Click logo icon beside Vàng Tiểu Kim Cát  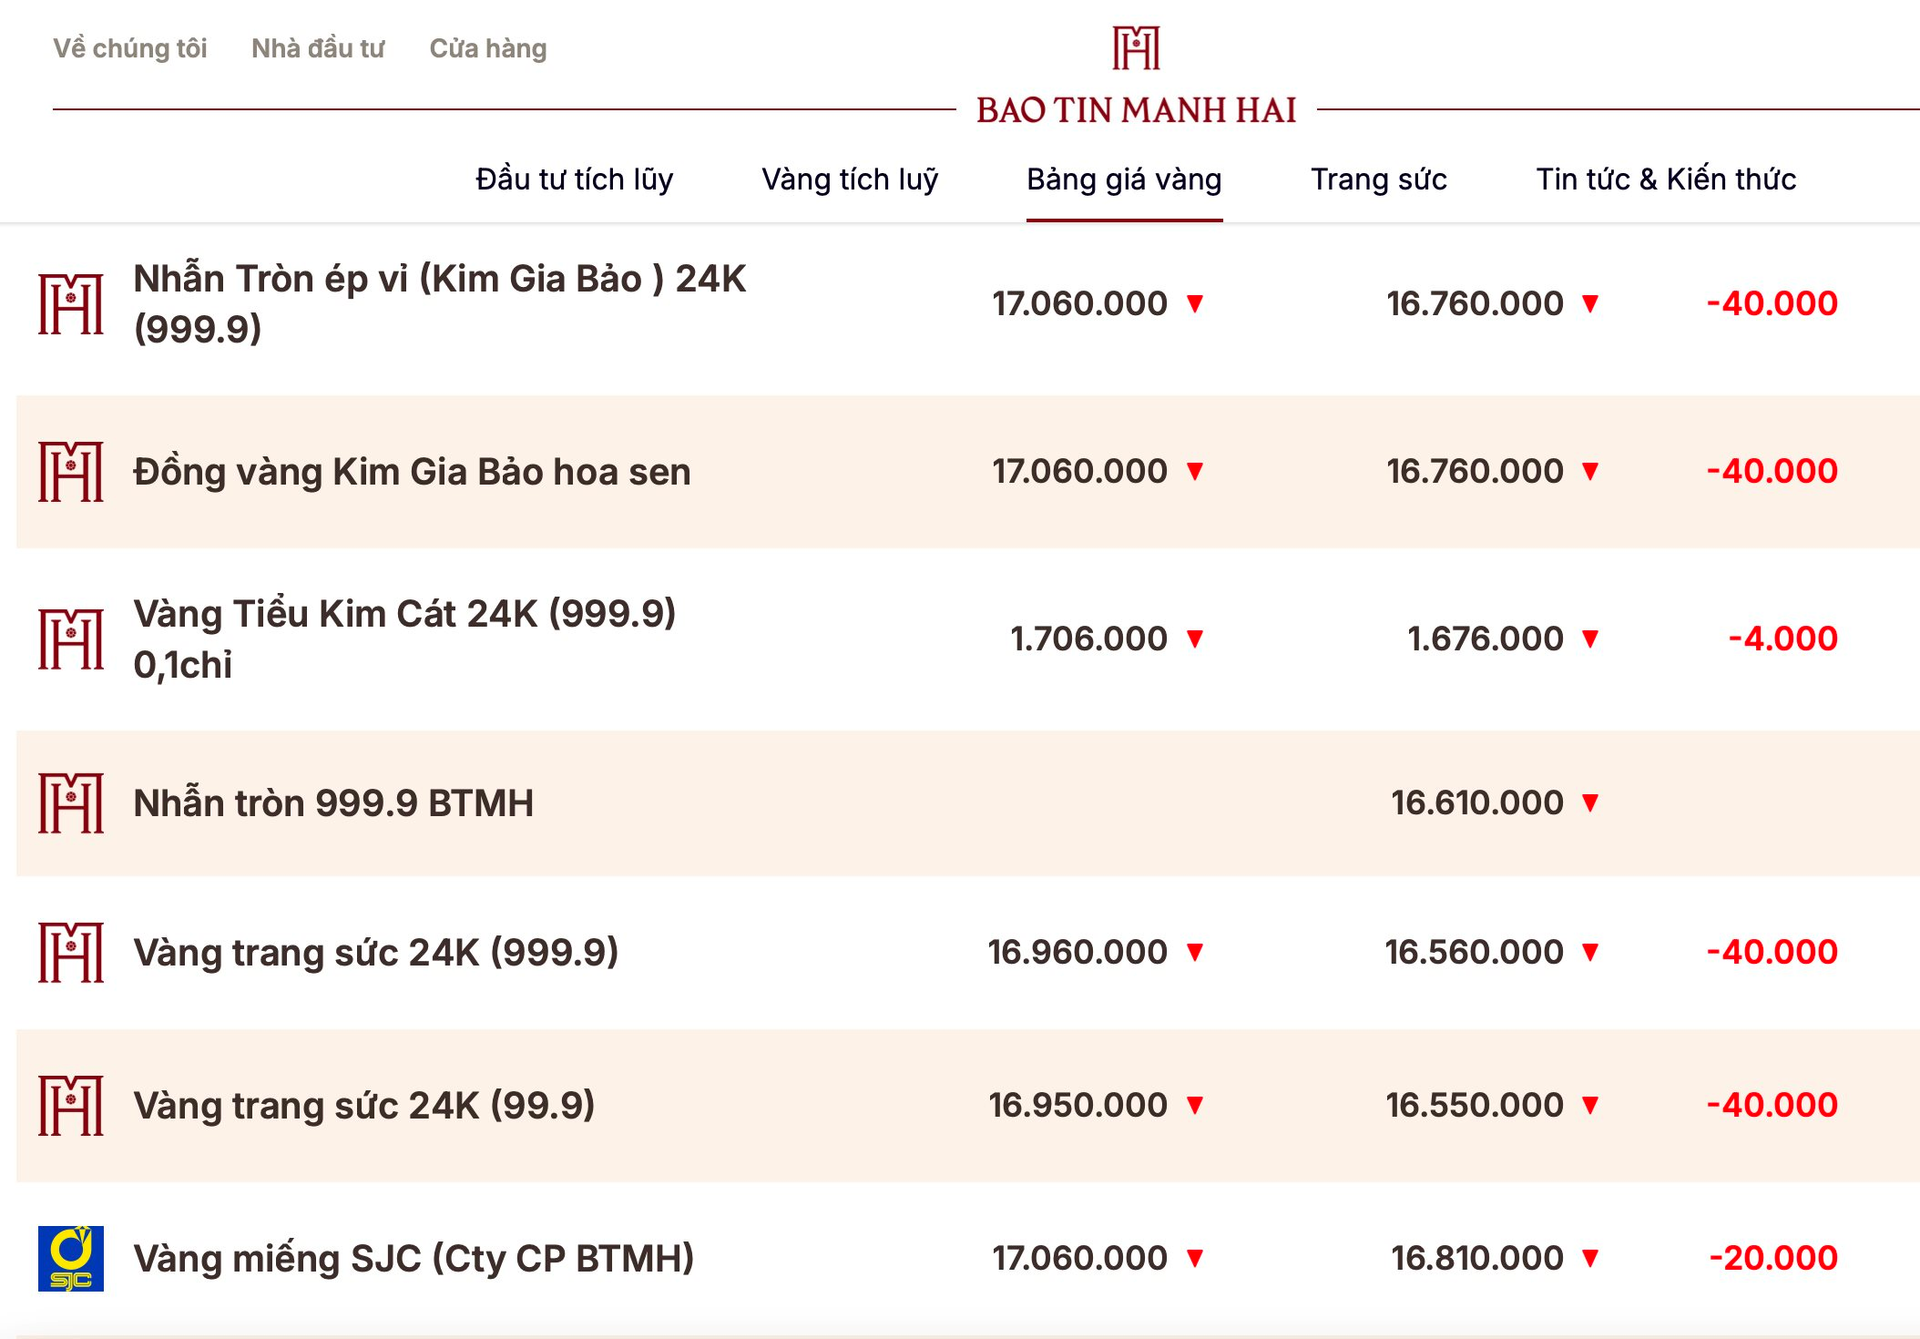click(71, 639)
